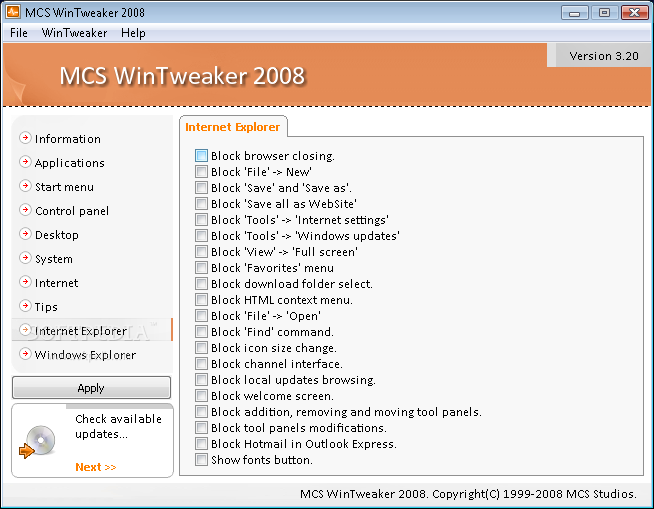Click the arrow icon beside Start menu
Viewport: 654px width, 509px height.
click(25, 186)
